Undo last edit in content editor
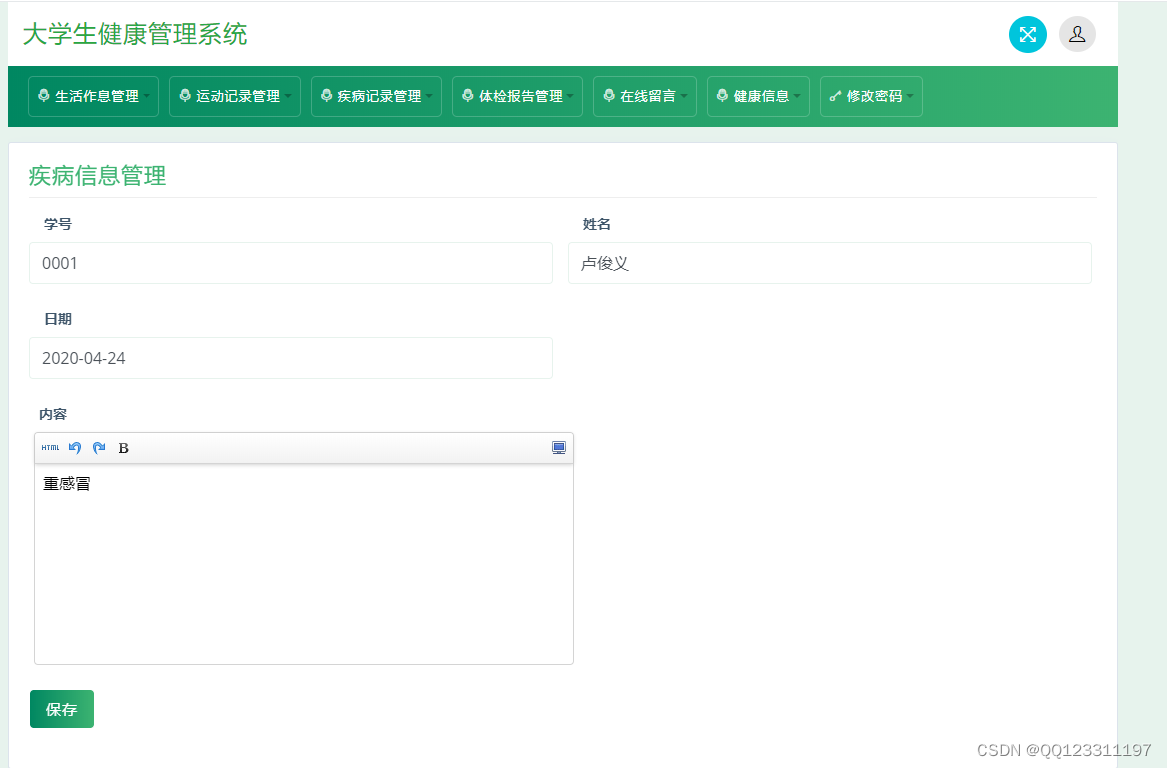Screen dimensions: 1167x768 click(x=74, y=447)
